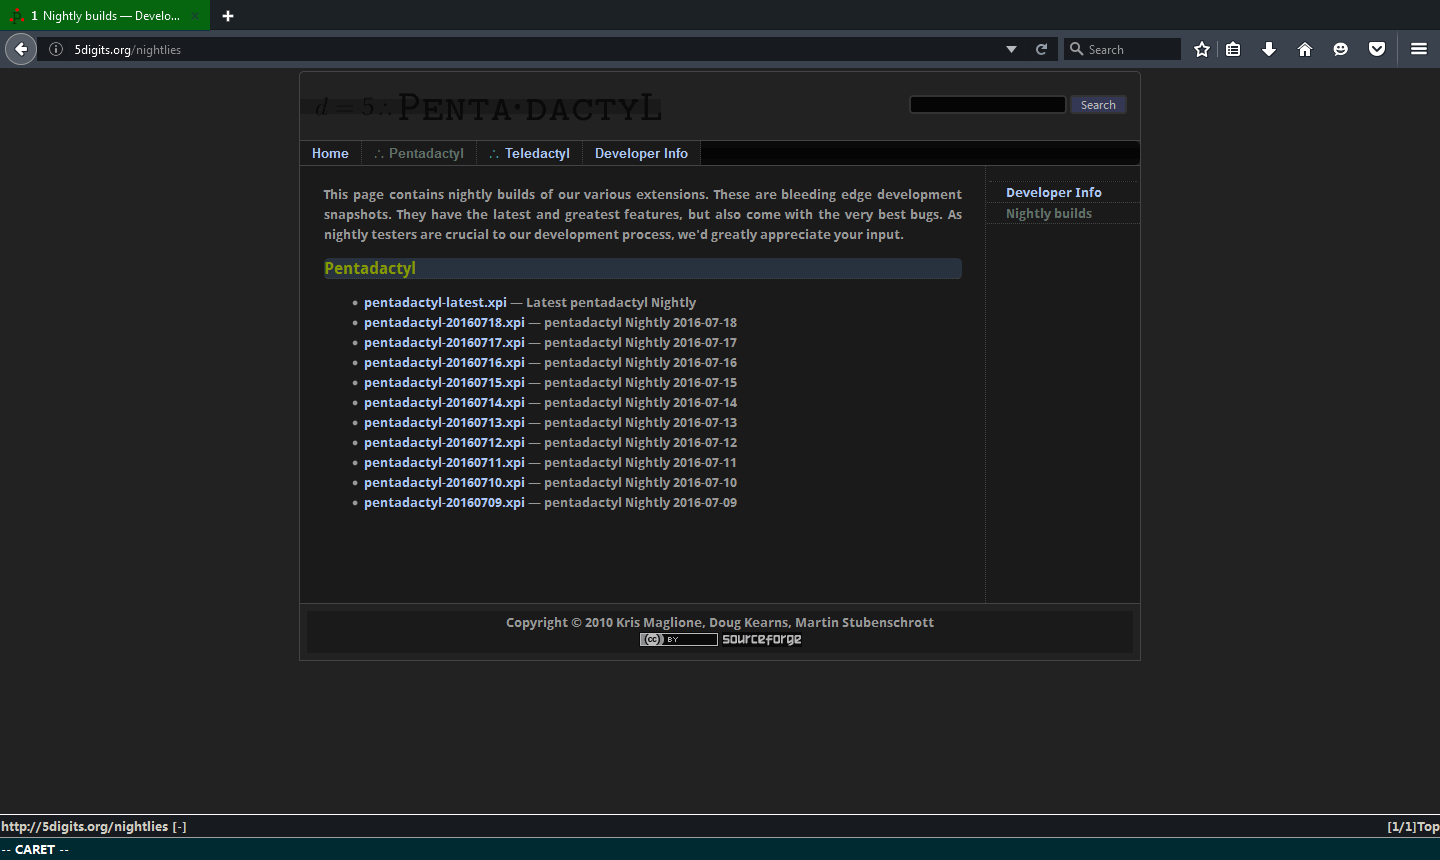
Task: Click 'pentadactyl Nightly 2016-07-09' description
Action: (640, 502)
